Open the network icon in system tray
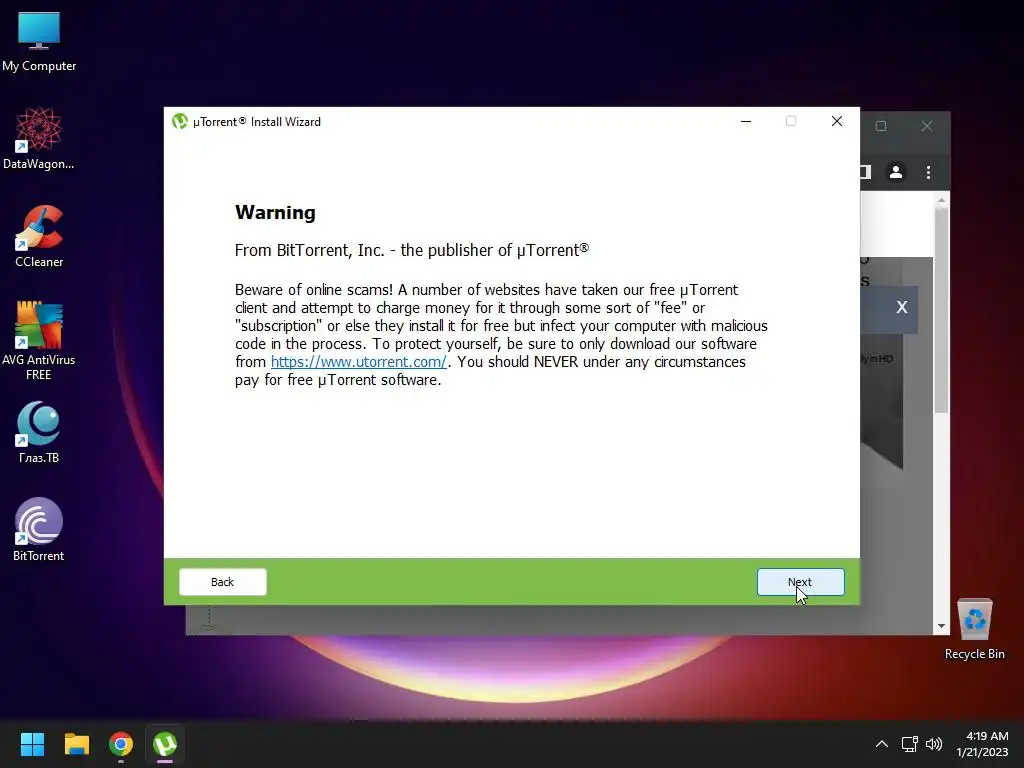Viewport: 1024px width, 768px height. 909,744
